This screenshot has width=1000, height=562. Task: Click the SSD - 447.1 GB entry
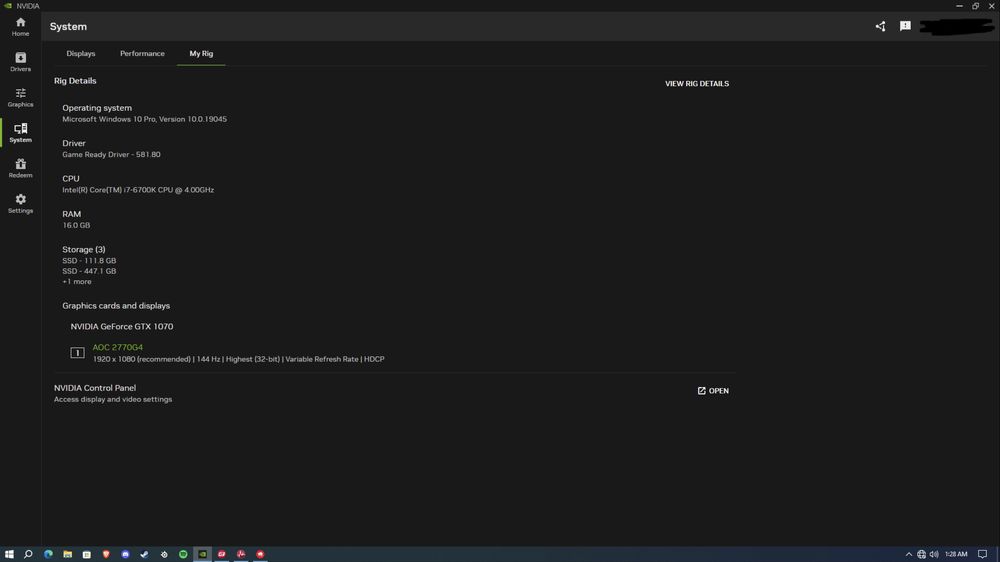point(89,271)
